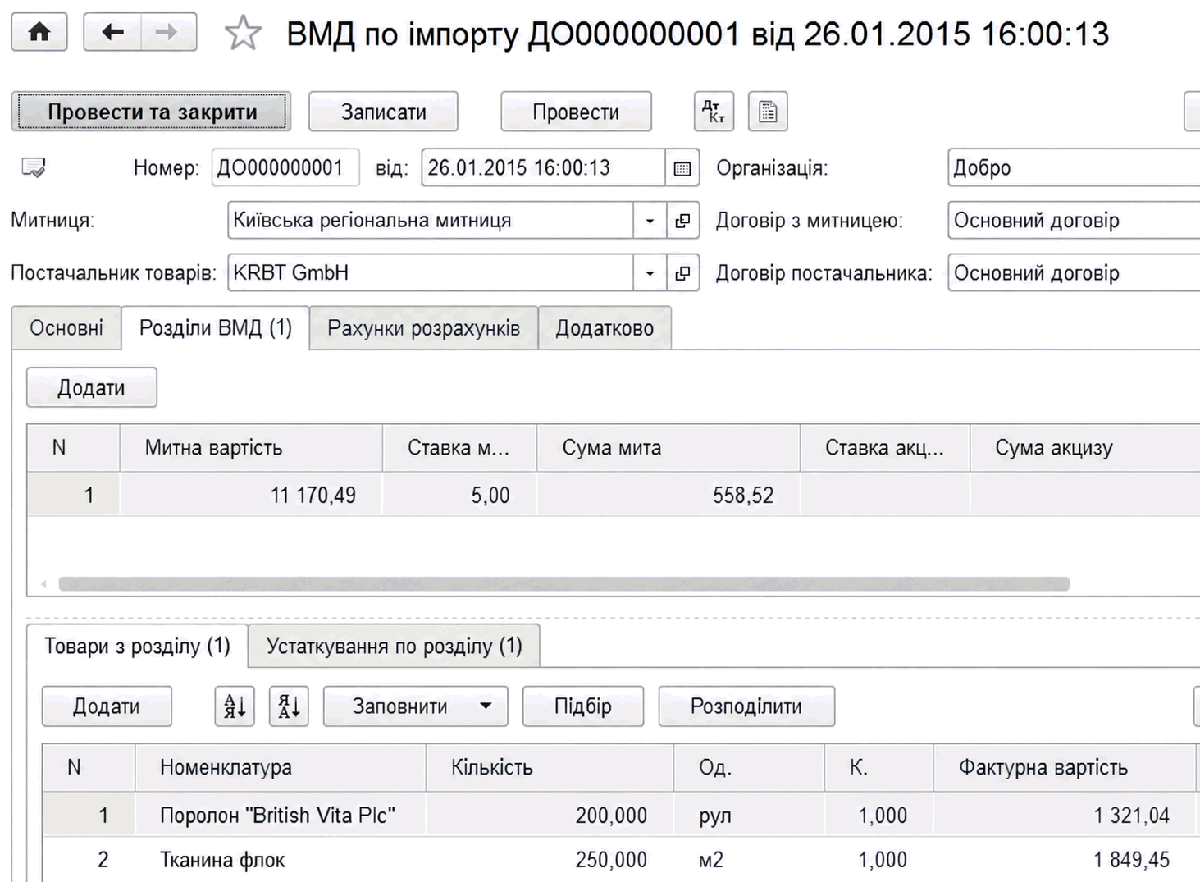Select cell Митна вартість 11 170,49
1200x882 pixels.
coord(252,494)
